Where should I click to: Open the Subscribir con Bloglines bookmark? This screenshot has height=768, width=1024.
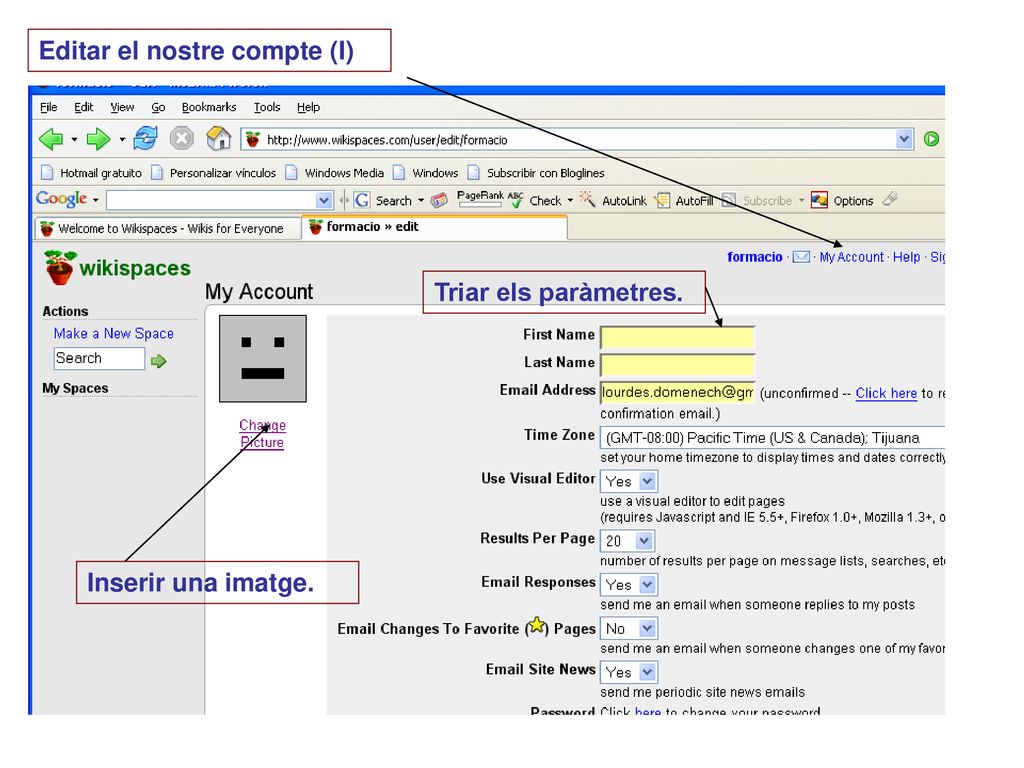point(536,173)
